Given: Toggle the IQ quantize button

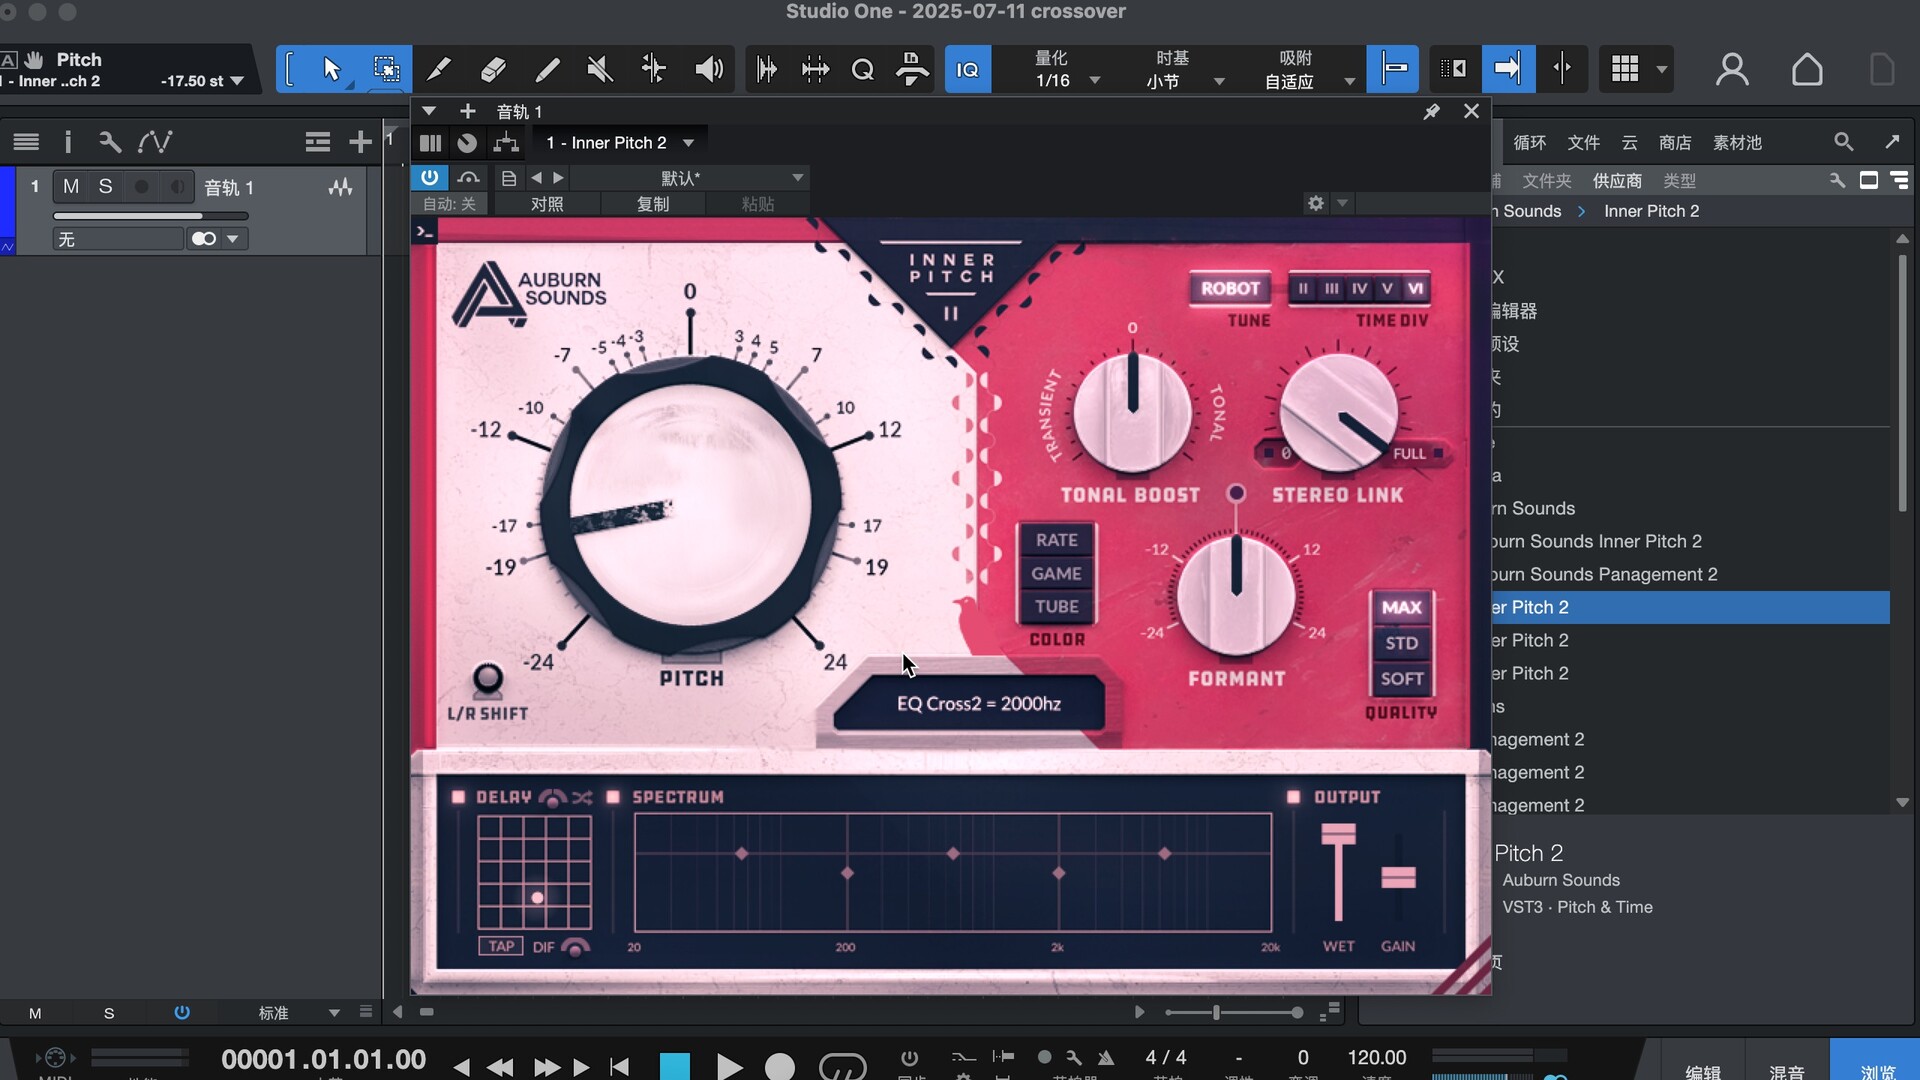Looking at the screenshot, I should [x=968, y=69].
